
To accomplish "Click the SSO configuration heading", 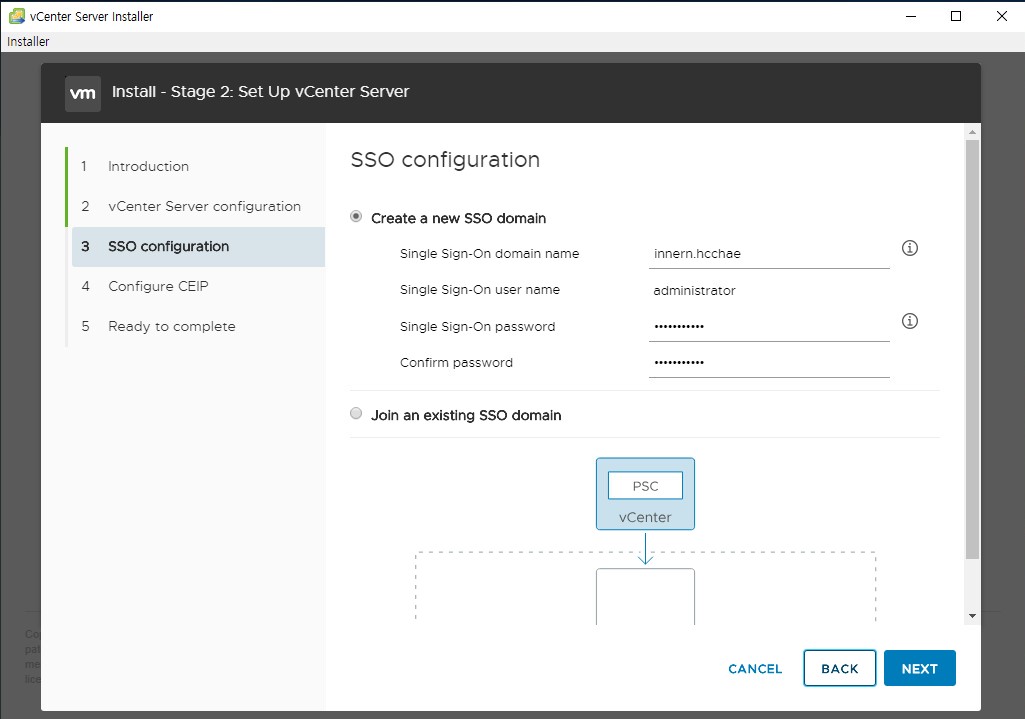I will pyautogui.click(x=445, y=159).
